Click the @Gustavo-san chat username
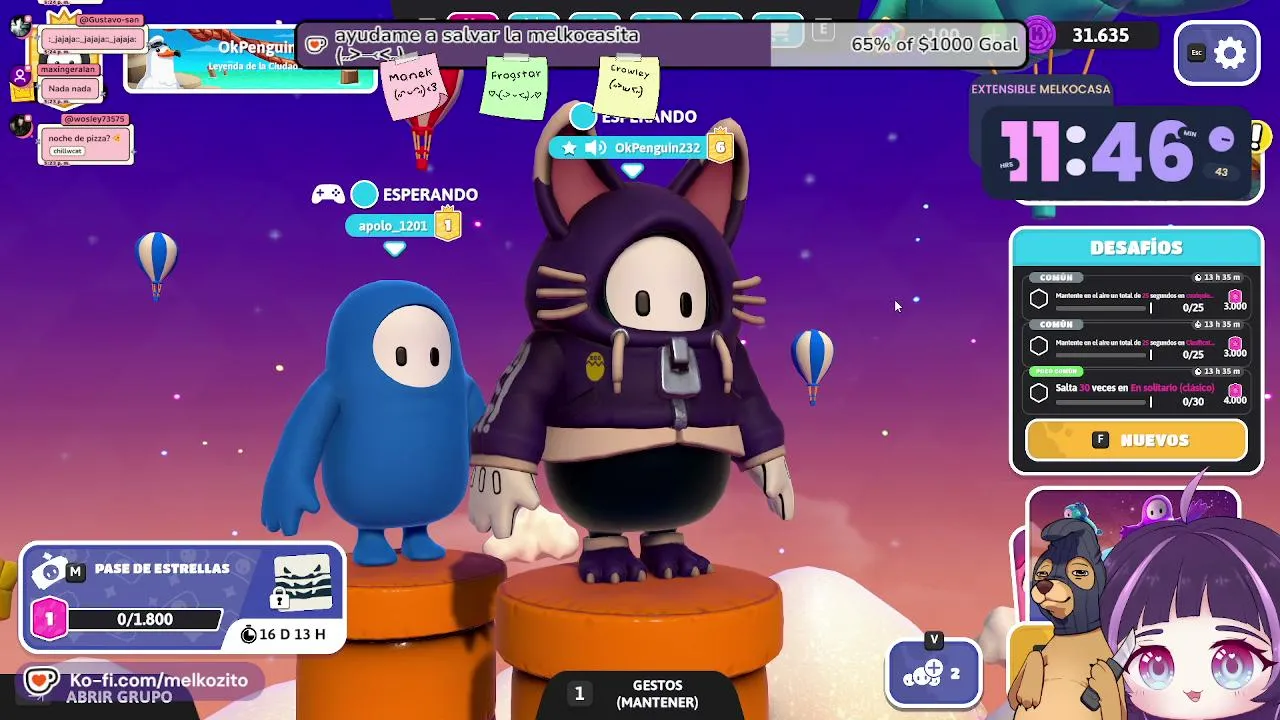Viewport: 1280px width, 720px height. (x=109, y=20)
